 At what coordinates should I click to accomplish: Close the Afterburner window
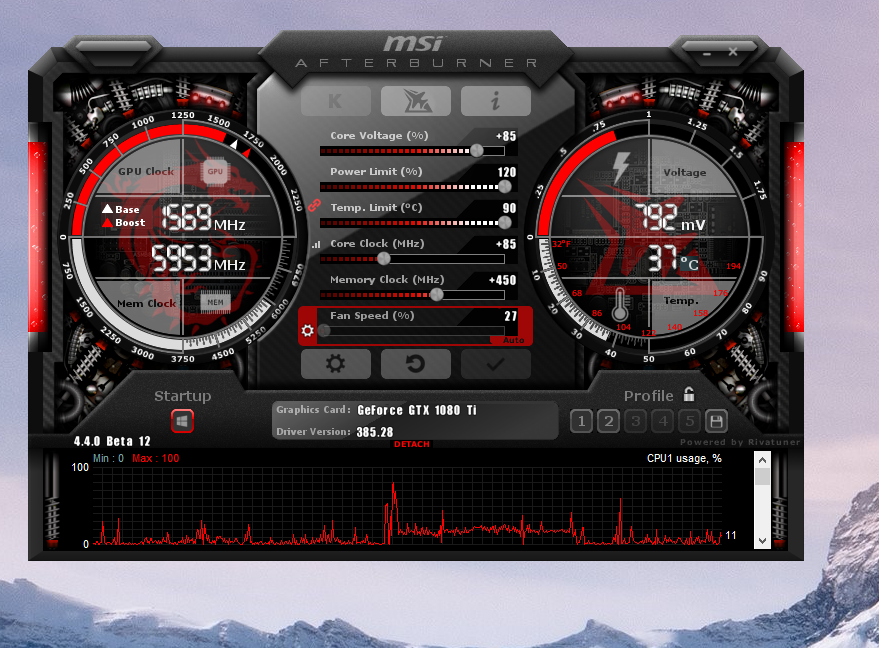733,52
